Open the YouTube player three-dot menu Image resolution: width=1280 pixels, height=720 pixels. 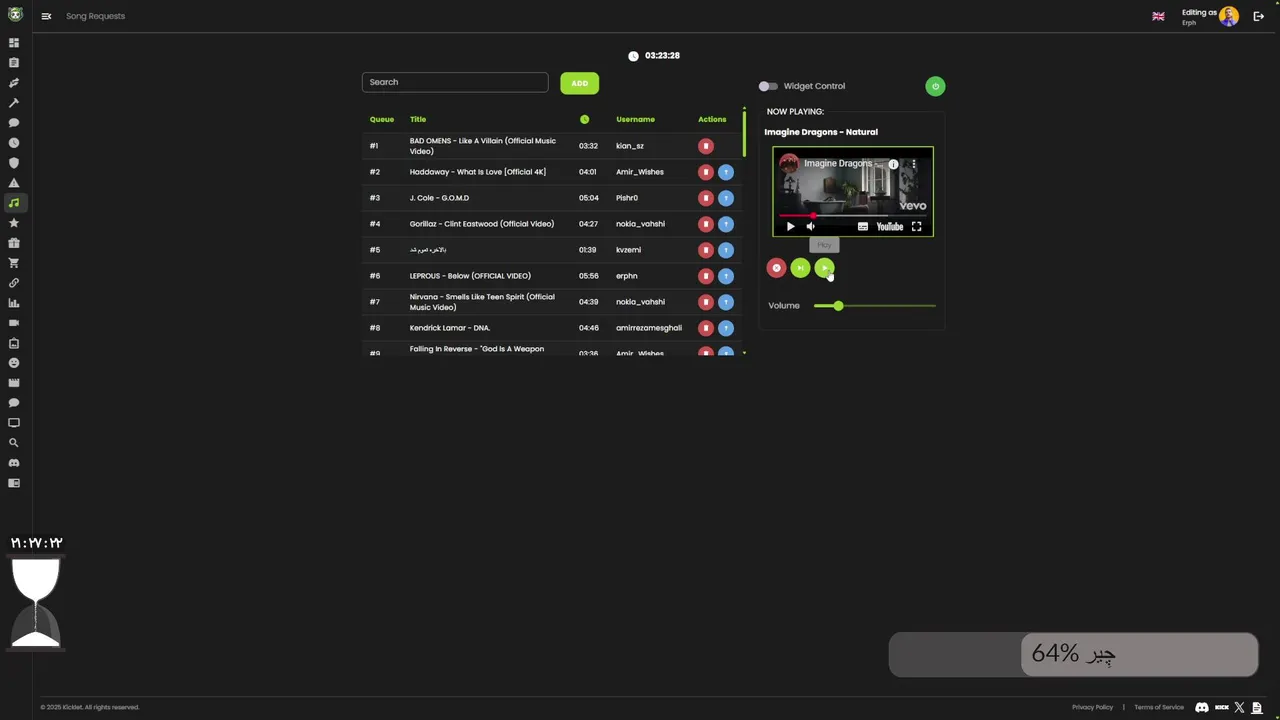tap(913, 164)
